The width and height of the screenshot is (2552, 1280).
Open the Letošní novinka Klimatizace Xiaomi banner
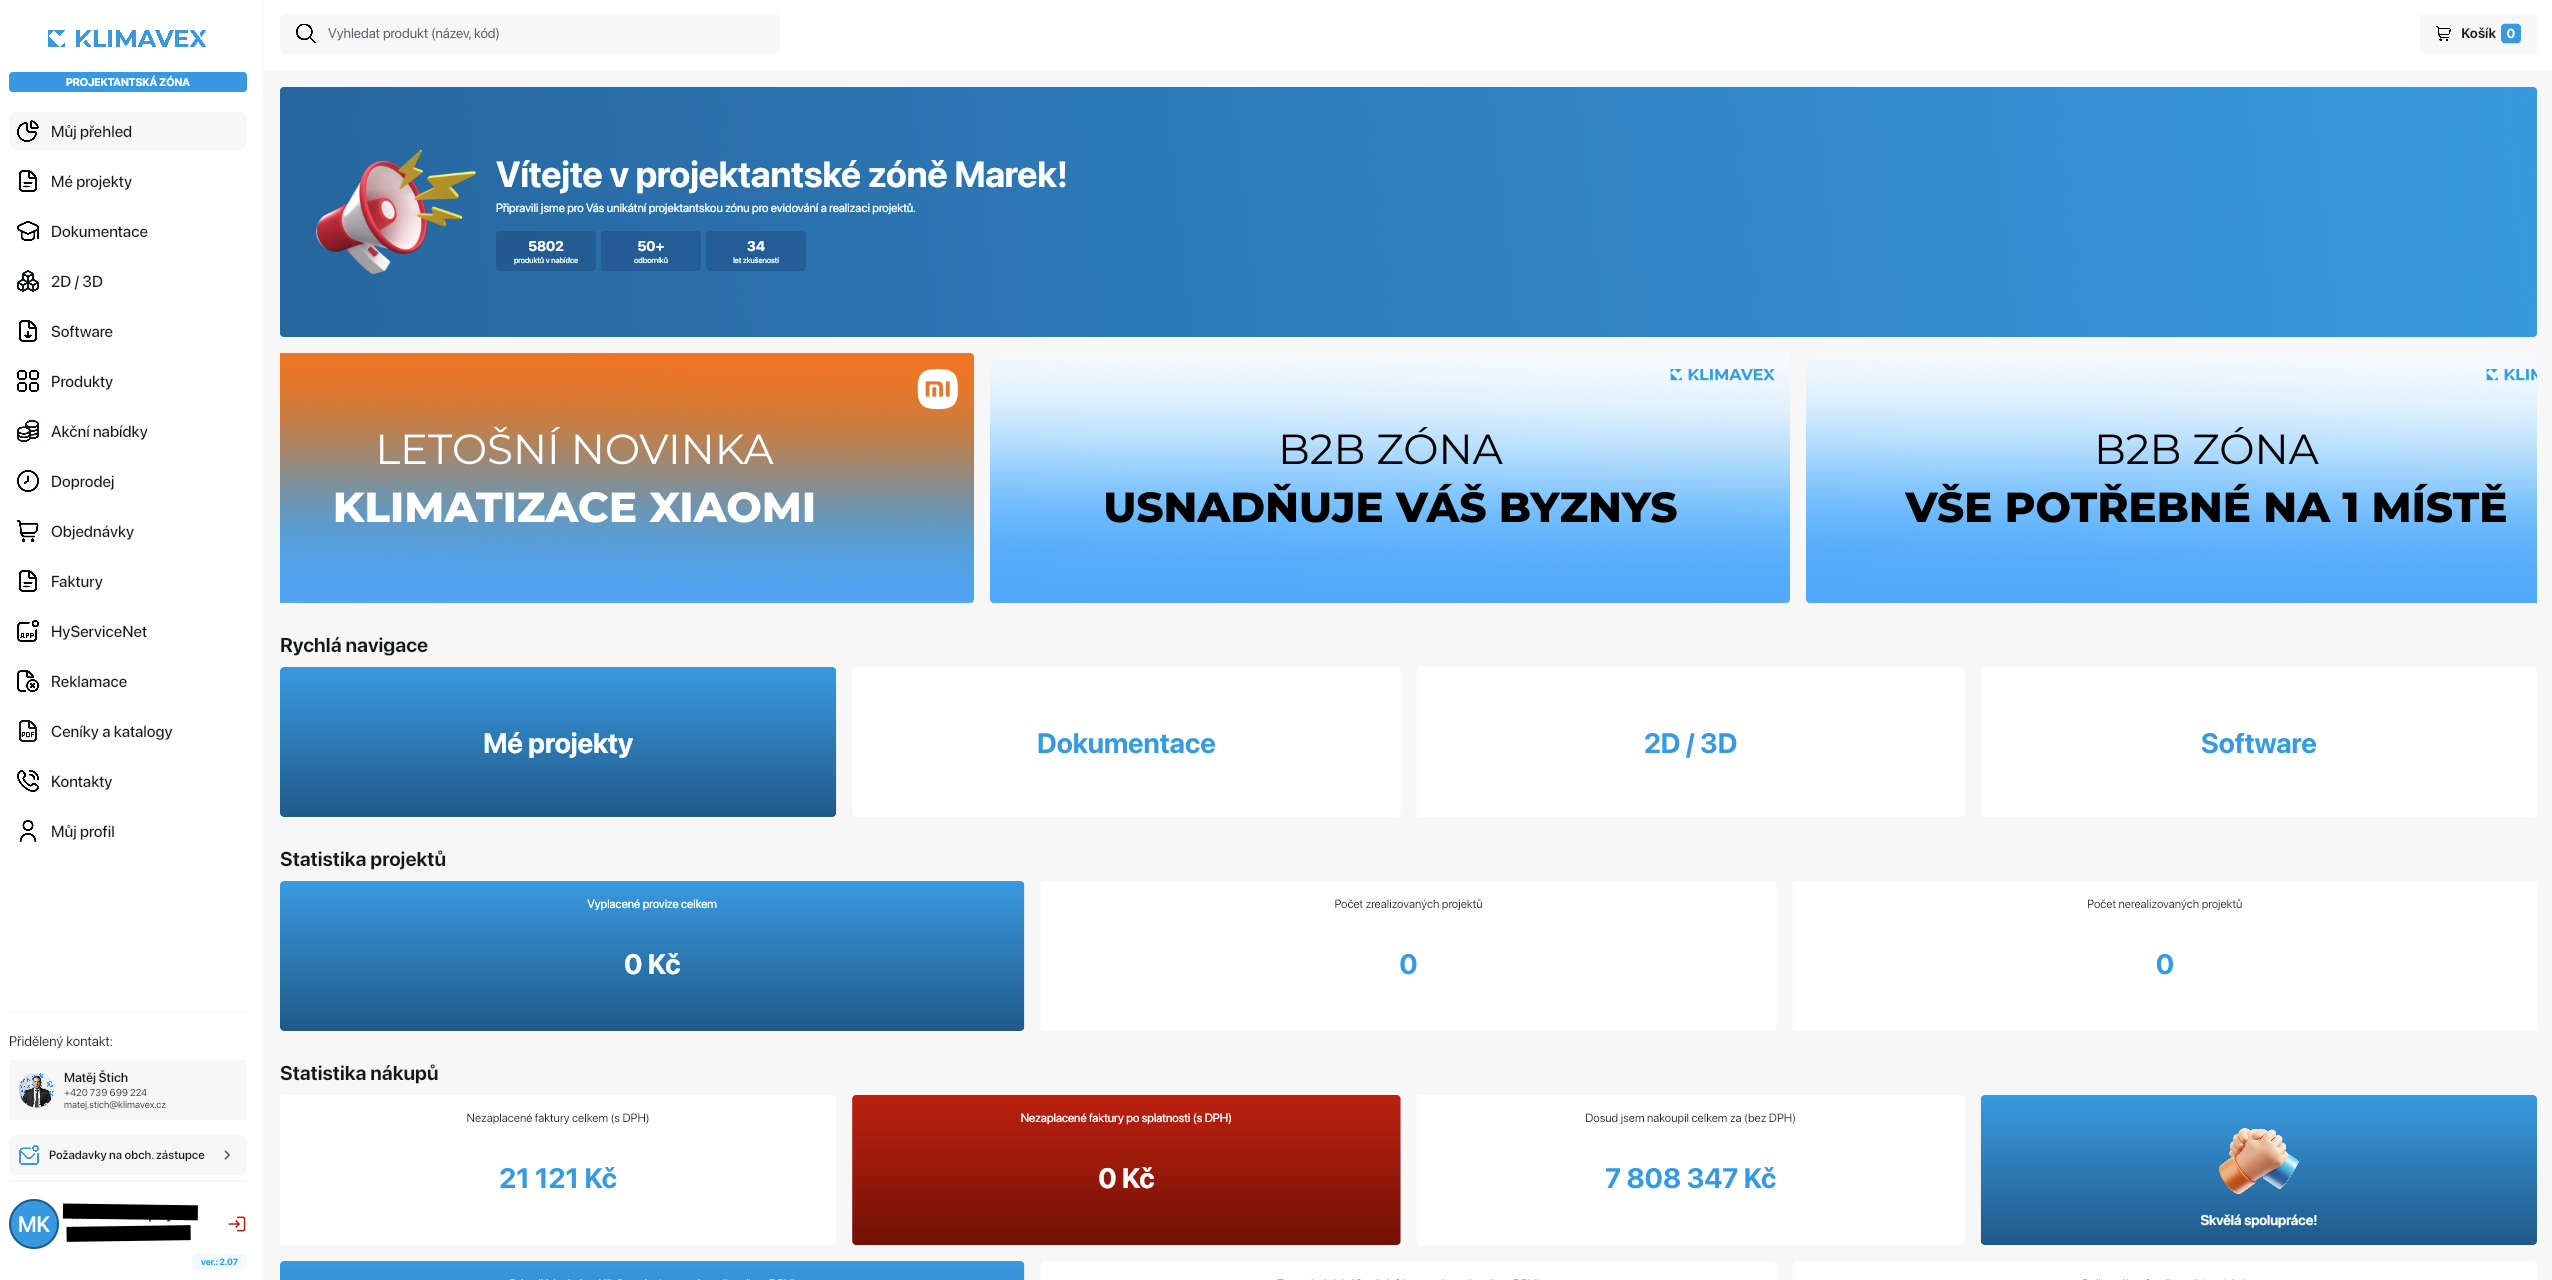[x=627, y=478]
